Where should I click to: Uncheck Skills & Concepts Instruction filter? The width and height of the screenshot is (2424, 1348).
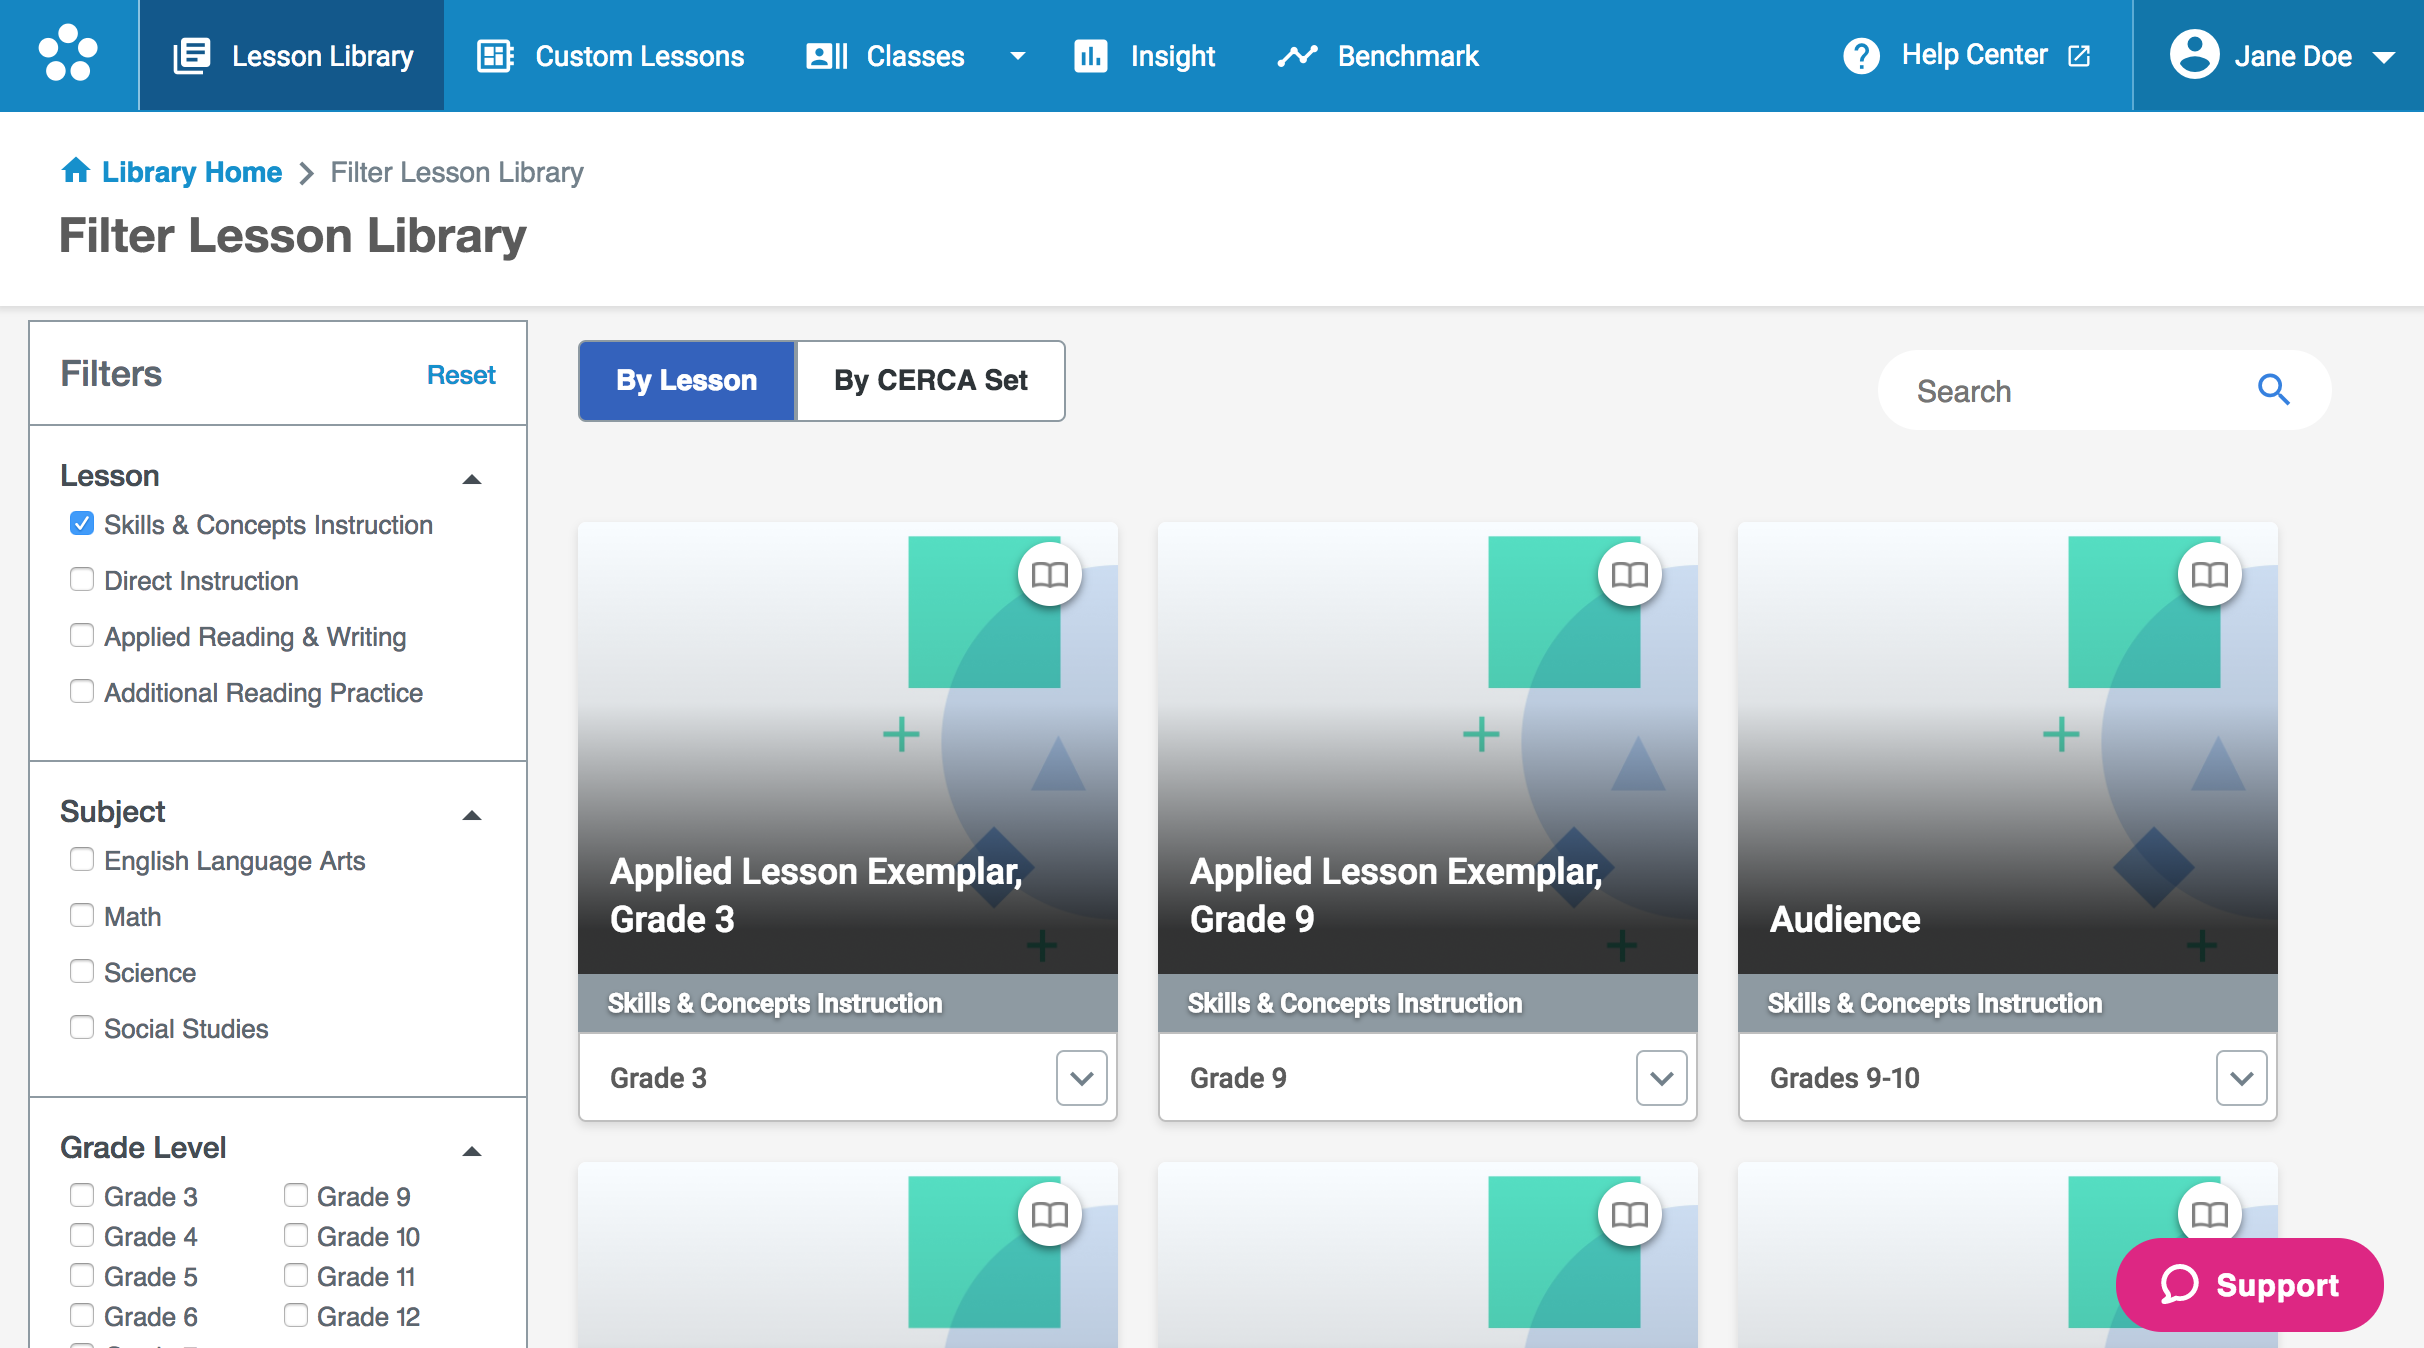click(82, 524)
